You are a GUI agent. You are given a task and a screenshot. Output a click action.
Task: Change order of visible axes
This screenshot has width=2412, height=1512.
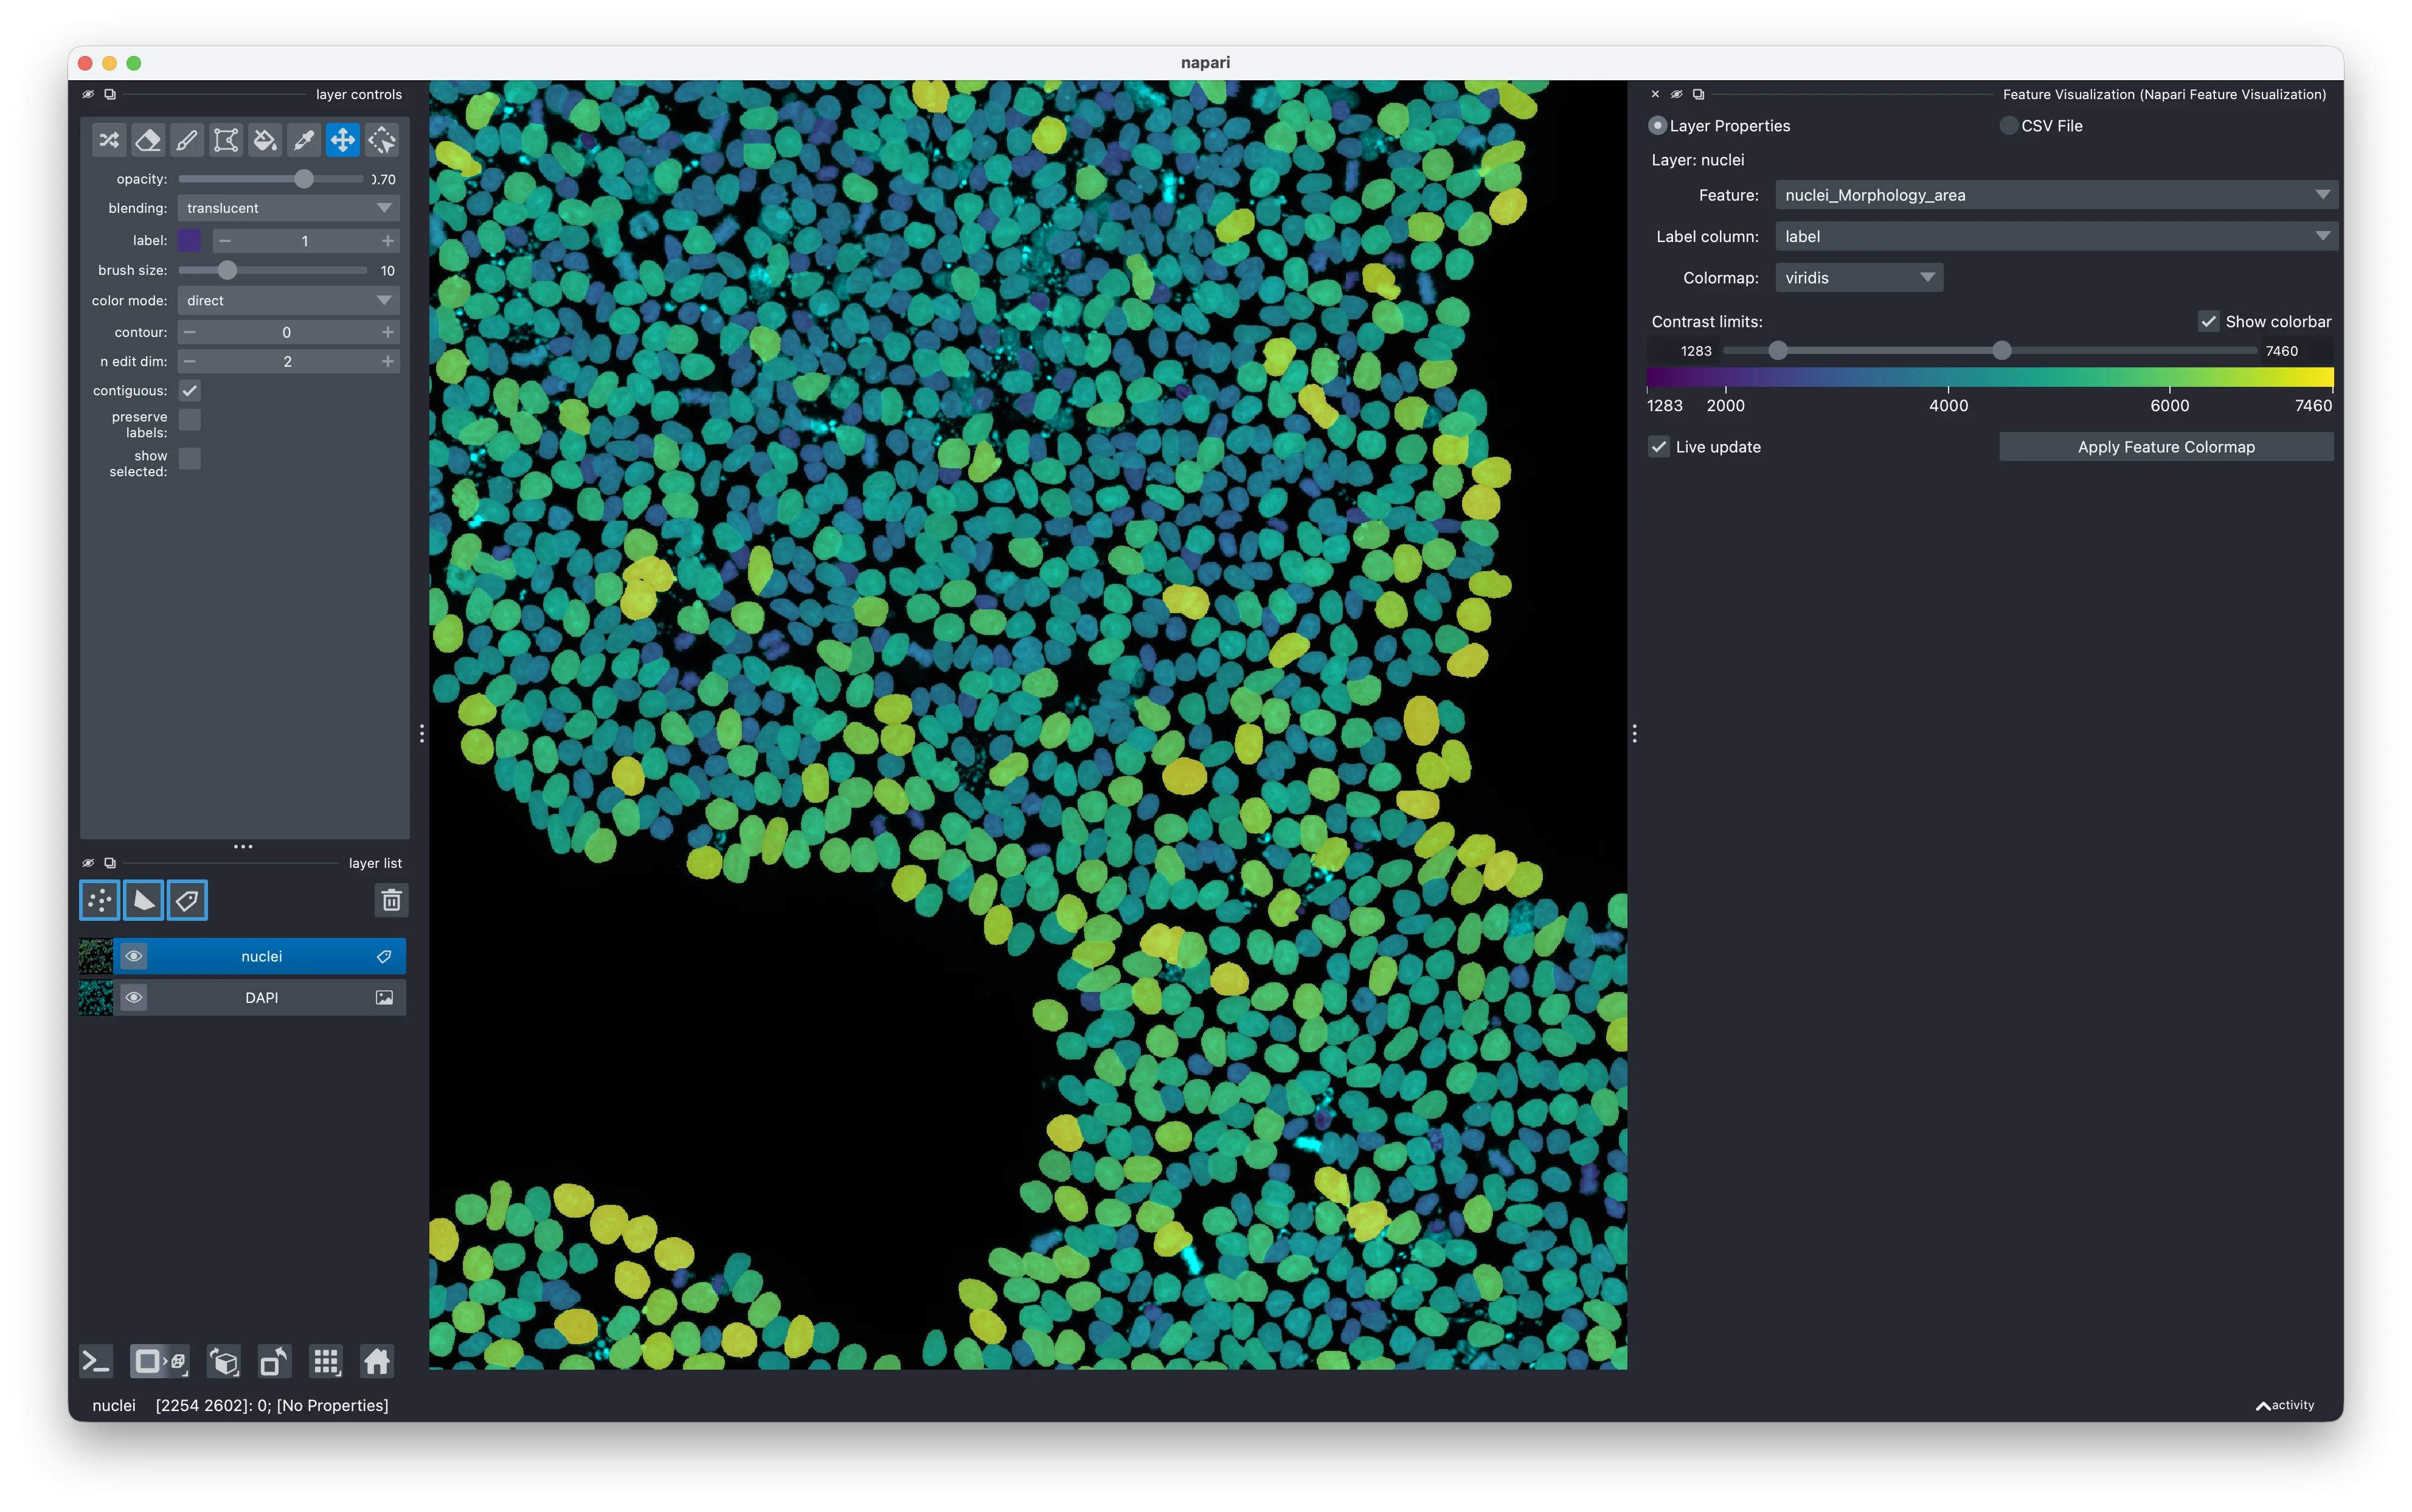pos(224,1361)
